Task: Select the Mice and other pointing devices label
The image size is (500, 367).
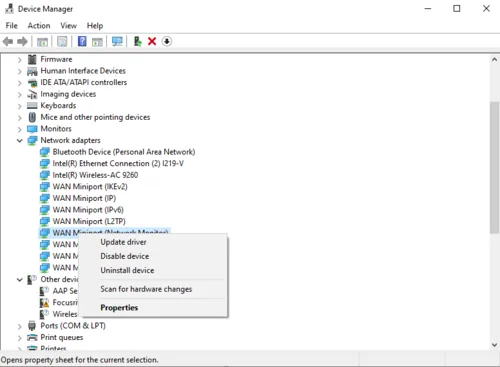Action: pyautogui.click(x=95, y=117)
